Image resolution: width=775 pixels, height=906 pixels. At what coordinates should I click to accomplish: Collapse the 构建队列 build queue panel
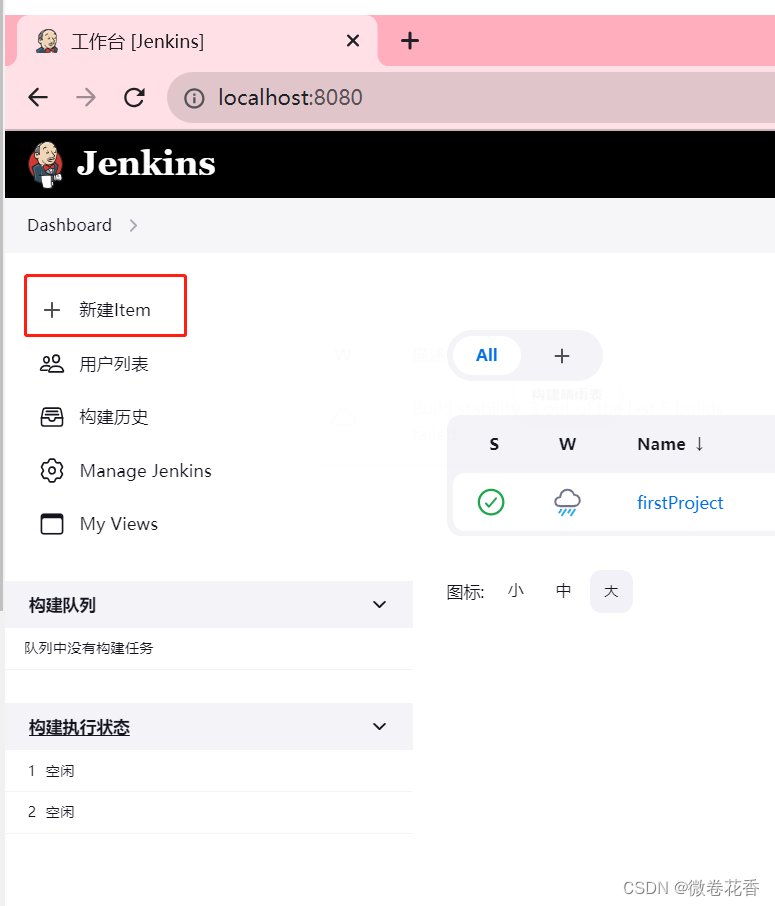tap(379, 605)
